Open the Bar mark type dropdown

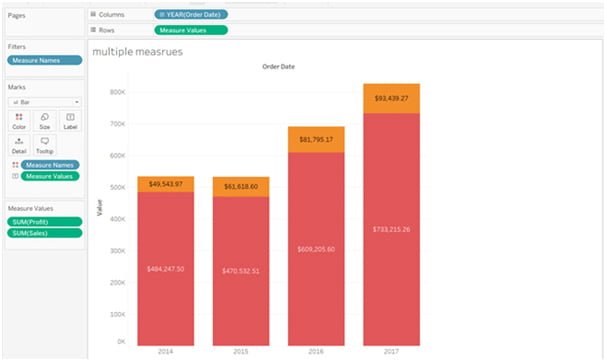[44, 102]
